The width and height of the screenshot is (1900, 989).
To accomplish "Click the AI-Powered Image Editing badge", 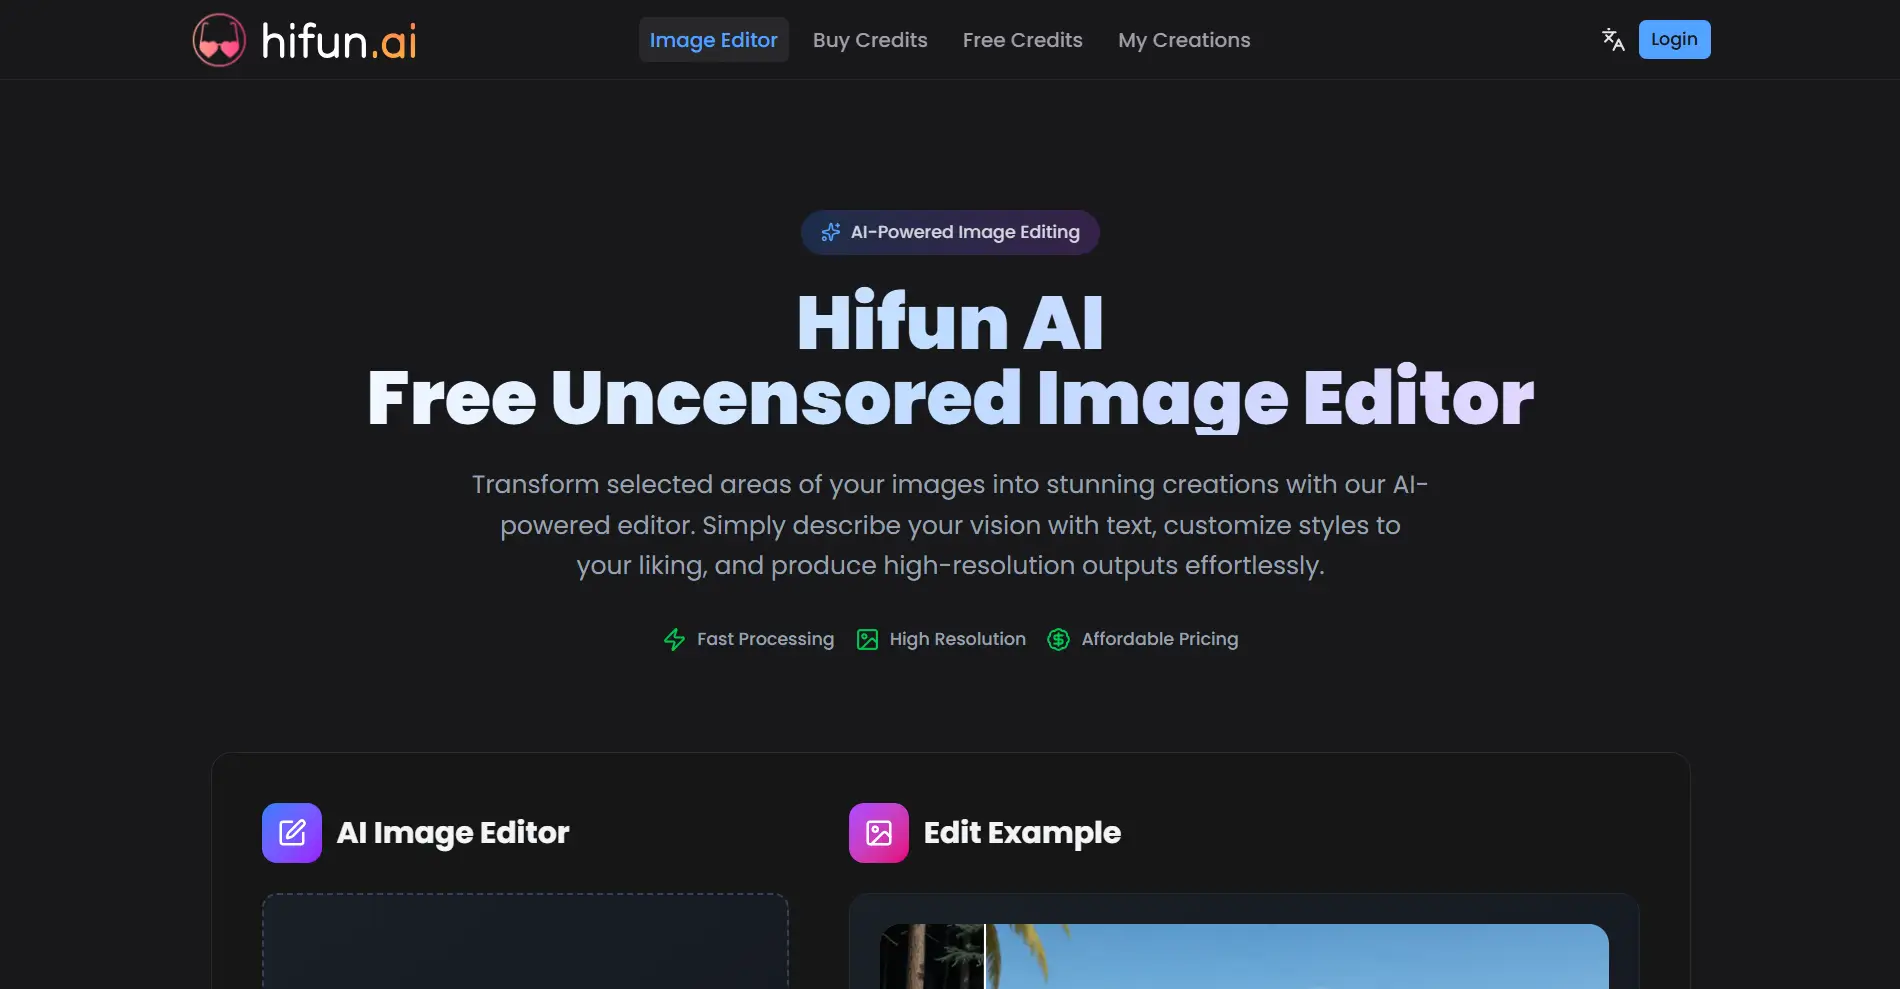I will click(949, 232).
